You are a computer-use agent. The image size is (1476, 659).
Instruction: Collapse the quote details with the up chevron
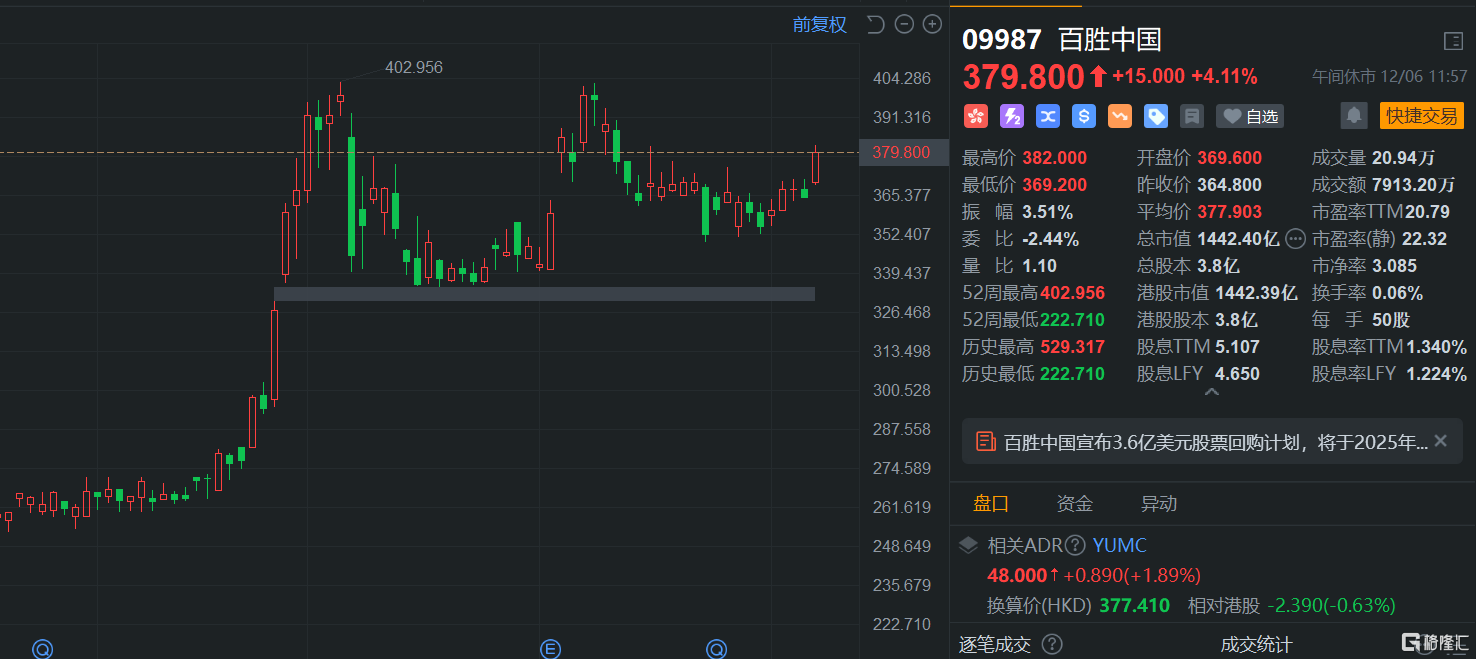1212,393
